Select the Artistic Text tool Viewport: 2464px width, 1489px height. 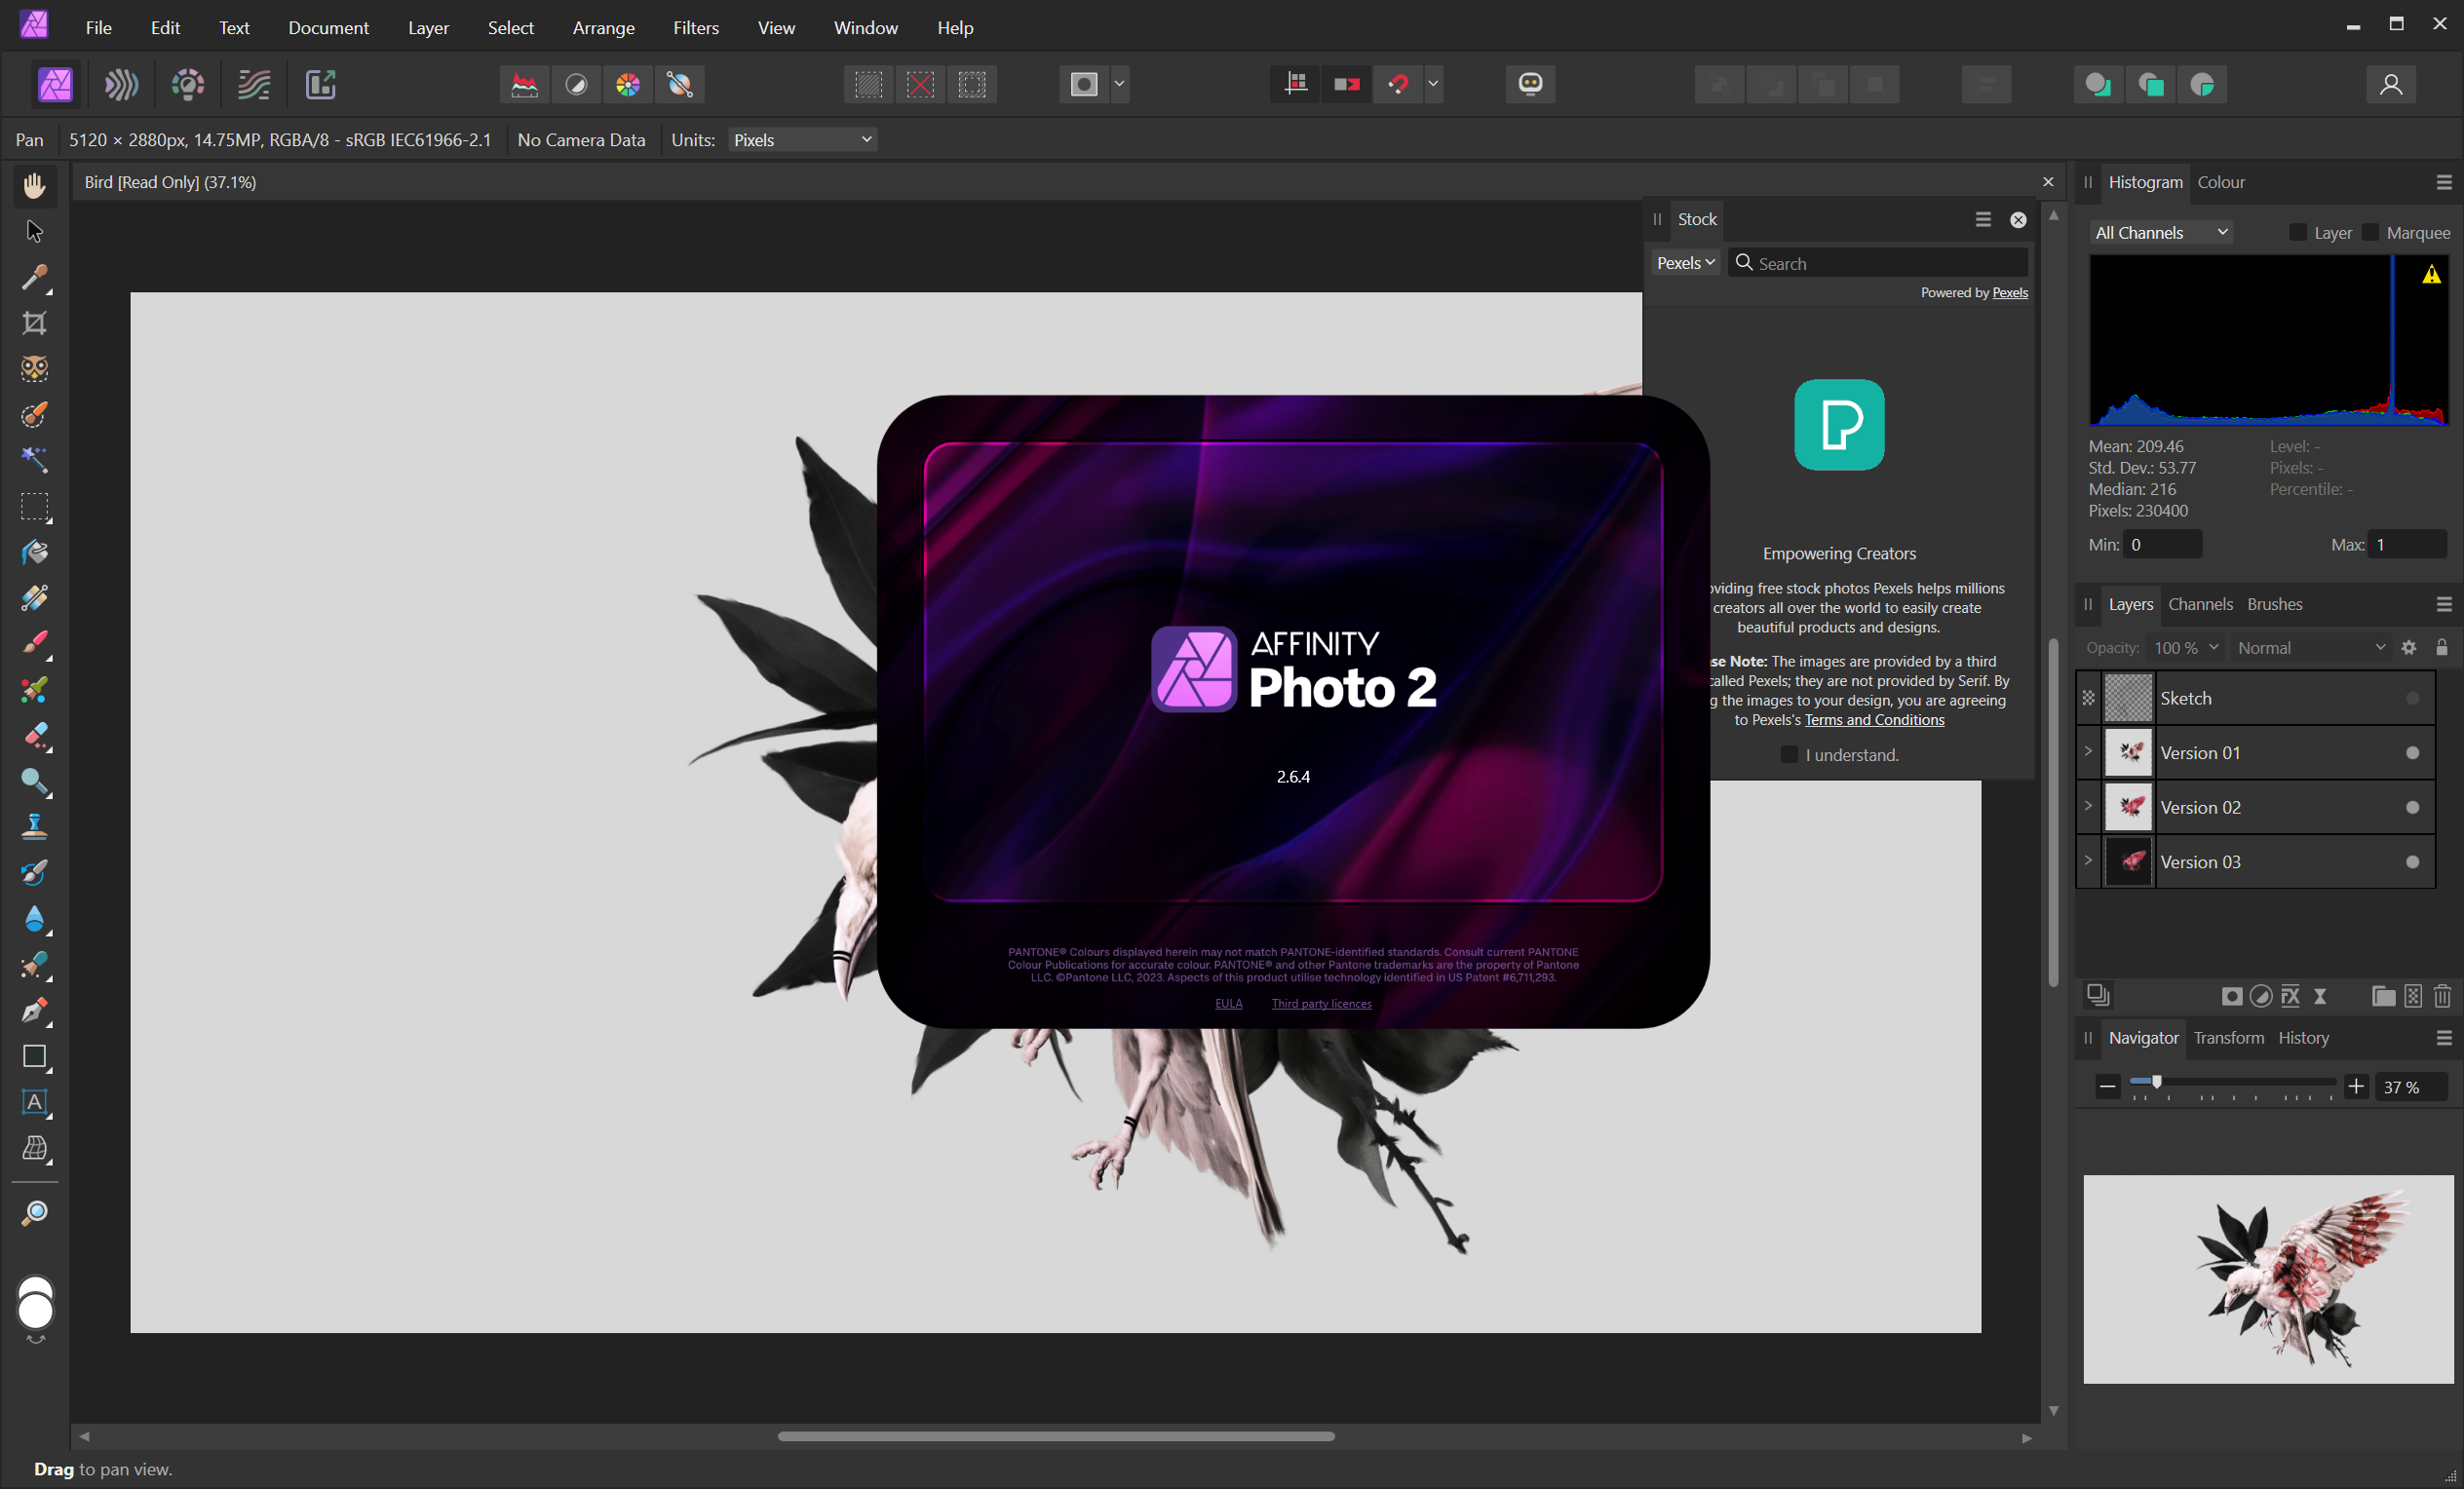click(x=34, y=1102)
